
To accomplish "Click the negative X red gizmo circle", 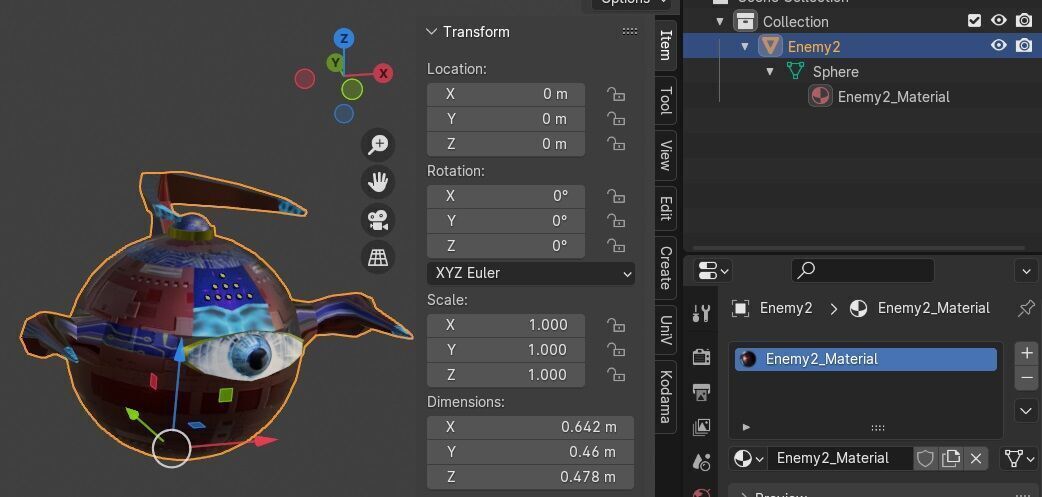I will pyautogui.click(x=304, y=79).
